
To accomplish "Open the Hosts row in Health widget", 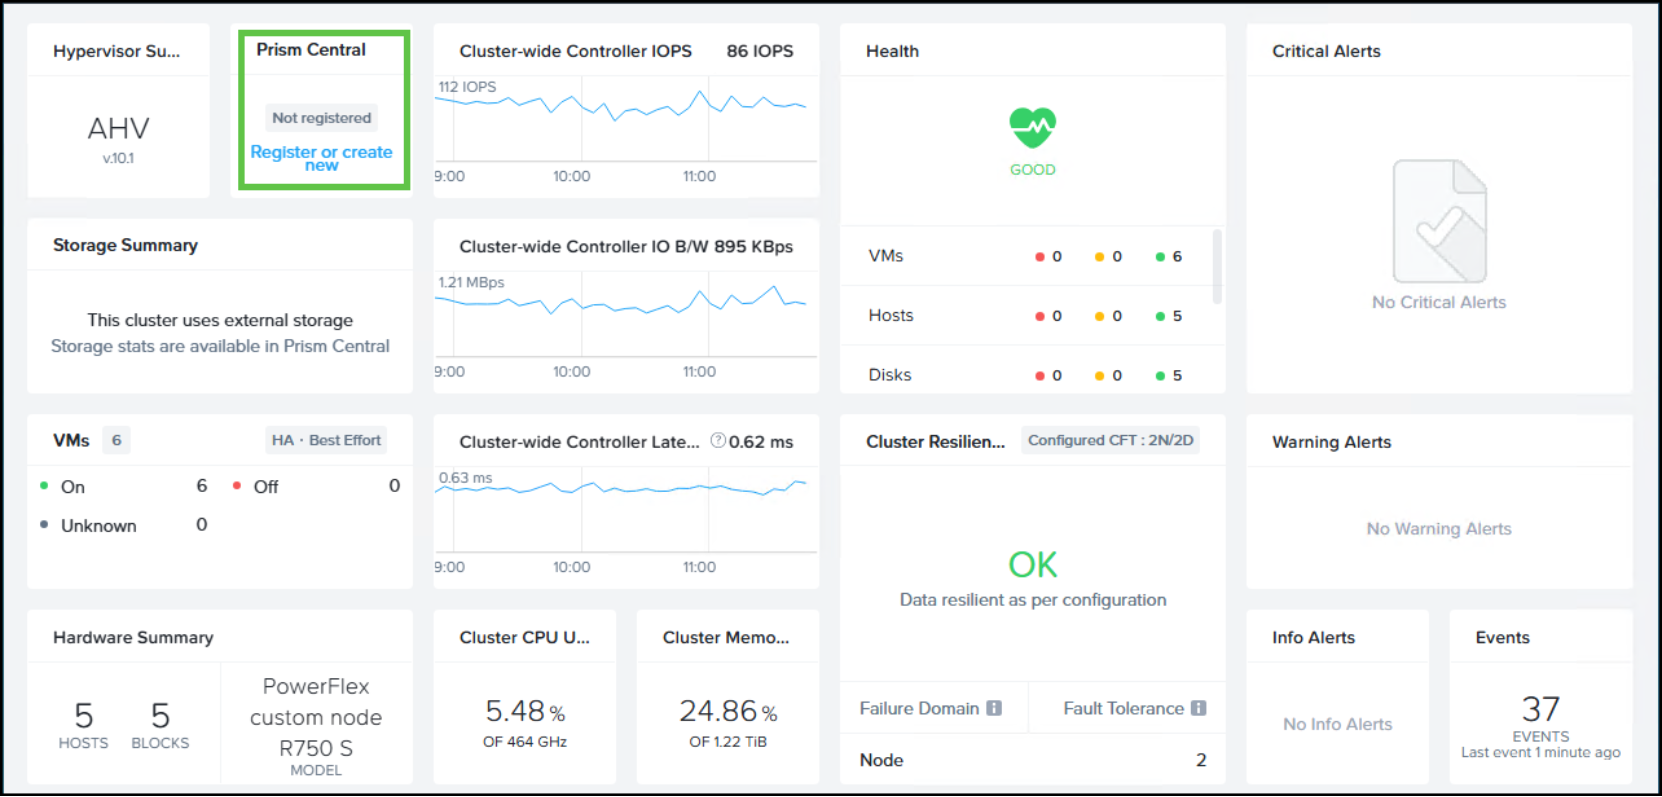I will click(x=1025, y=315).
